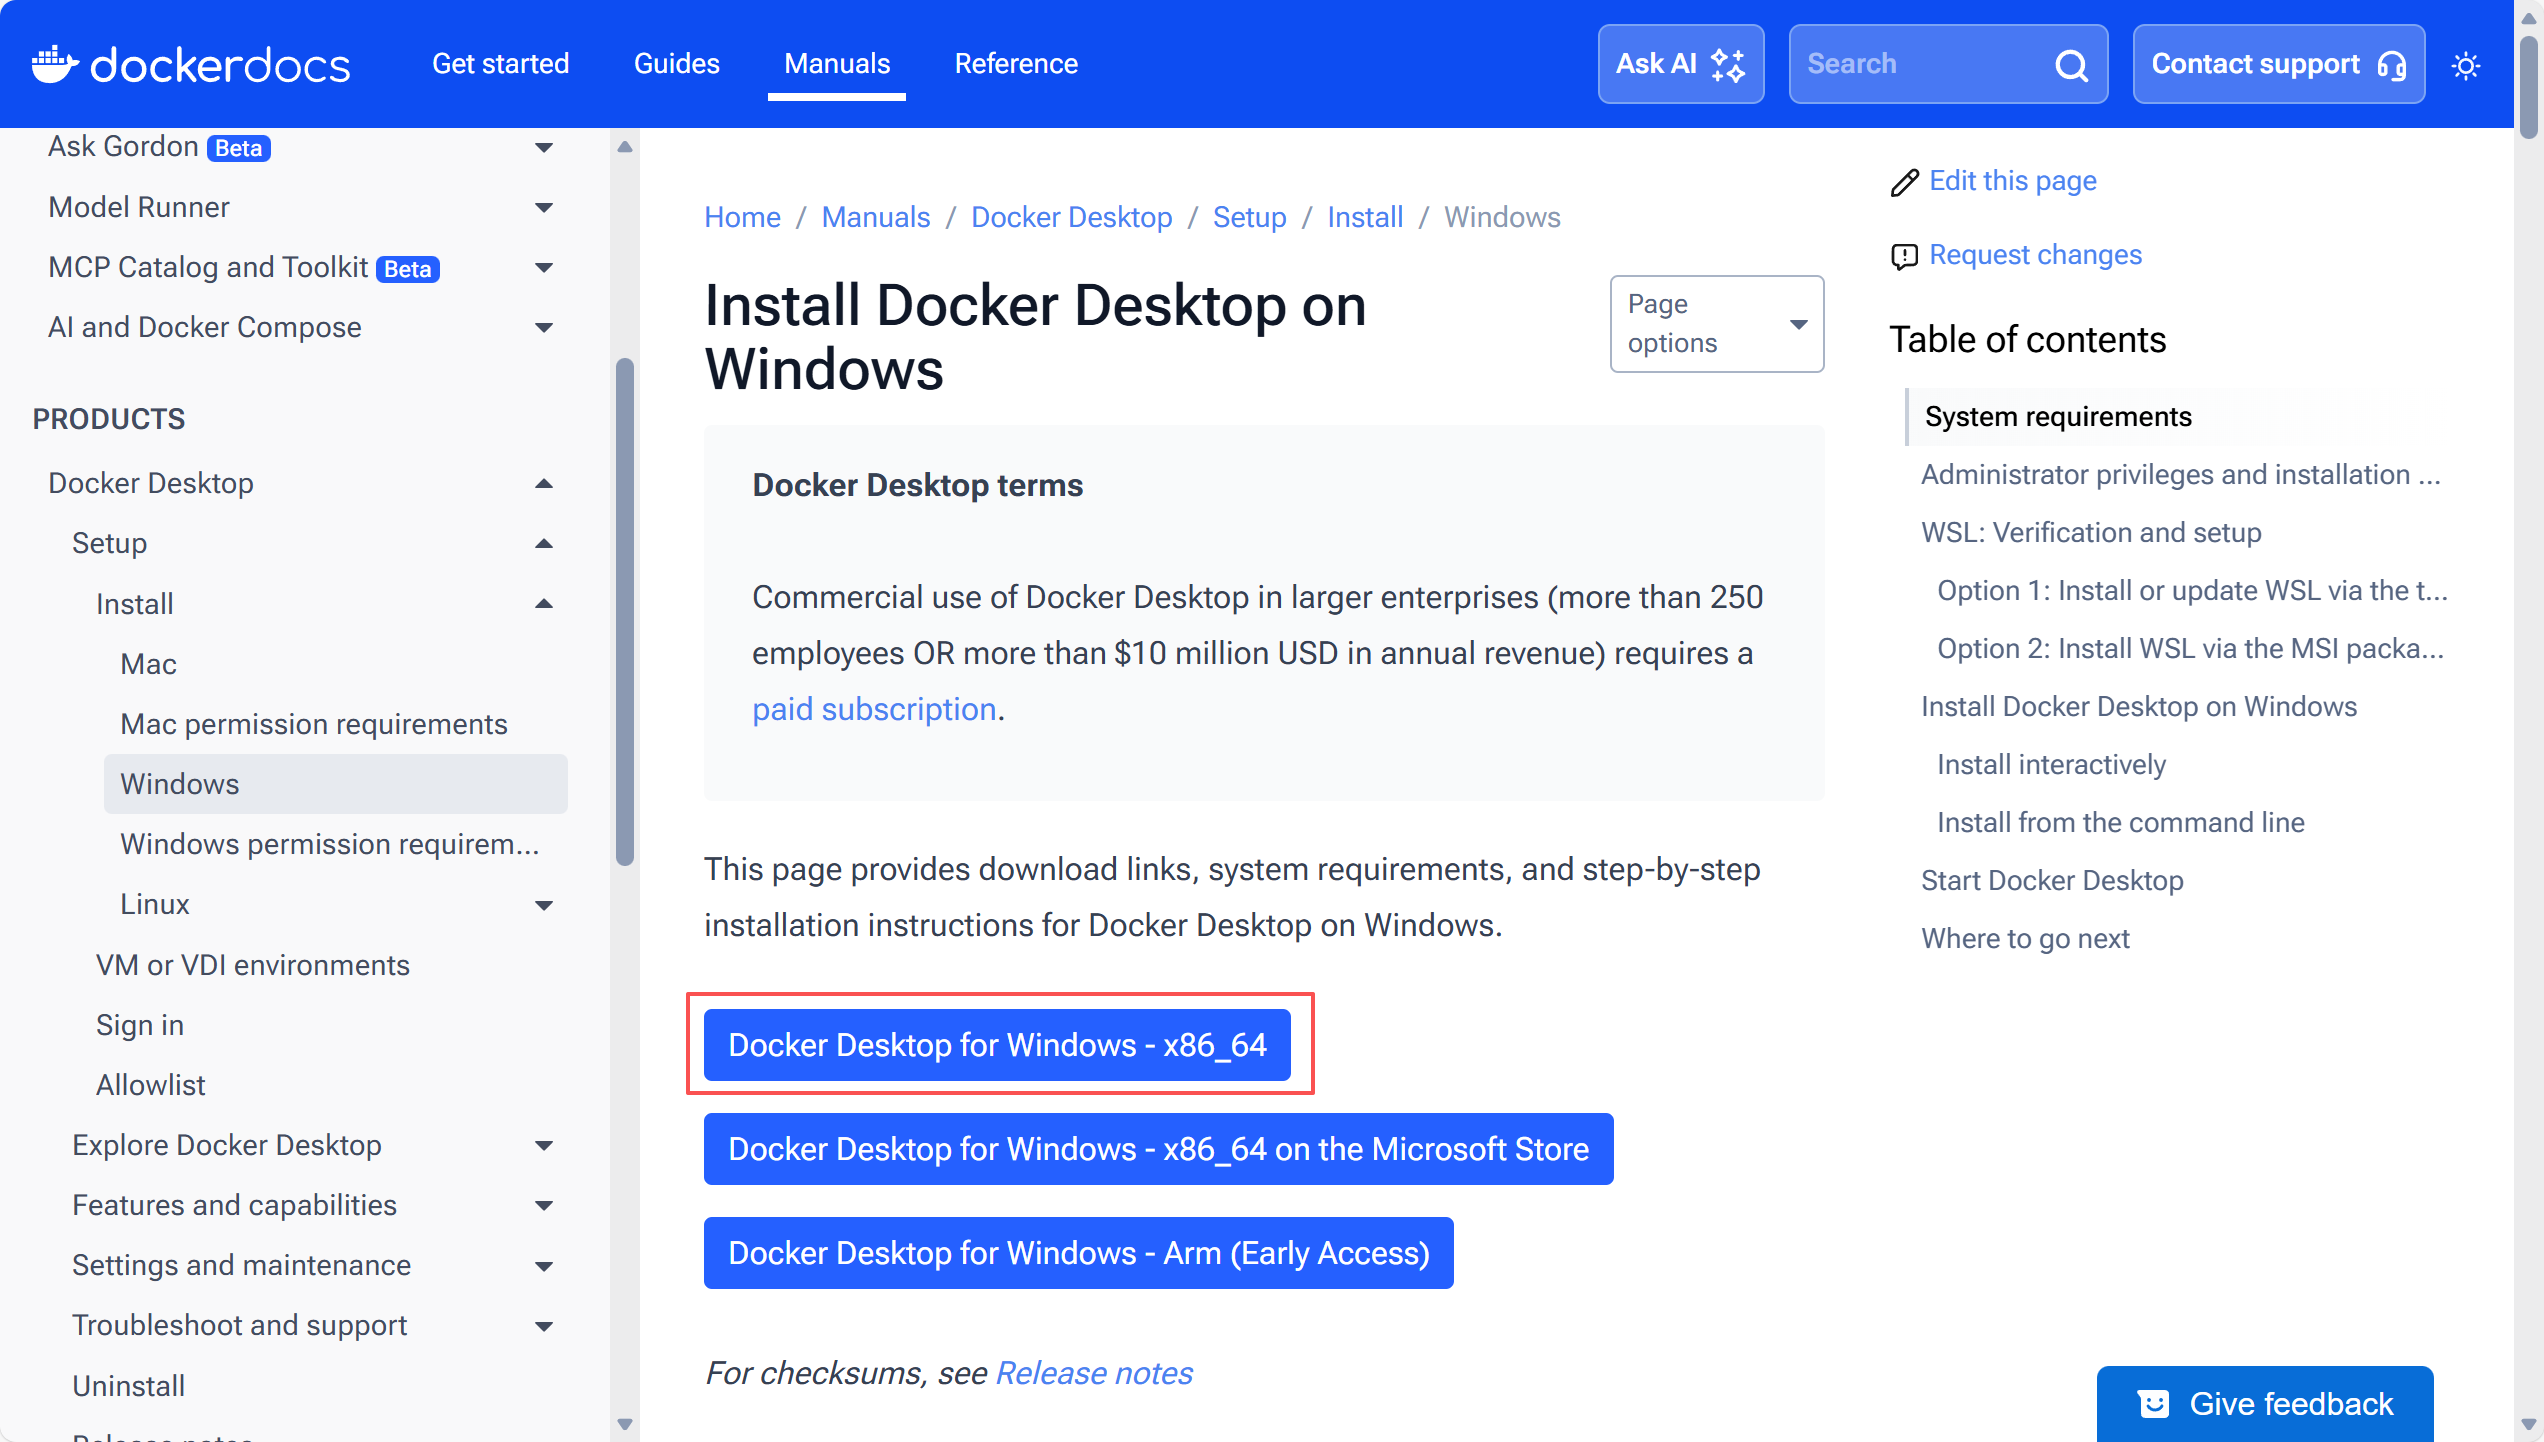
Task: Toggle light/dark theme sun icon
Action: pos(2466,66)
